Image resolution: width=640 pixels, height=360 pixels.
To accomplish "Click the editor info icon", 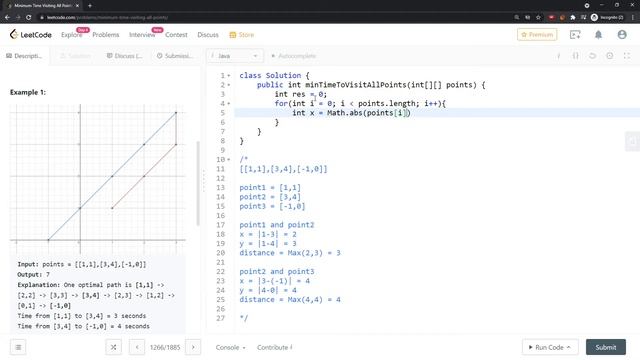I will pyautogui.click(x=558, y=56).
